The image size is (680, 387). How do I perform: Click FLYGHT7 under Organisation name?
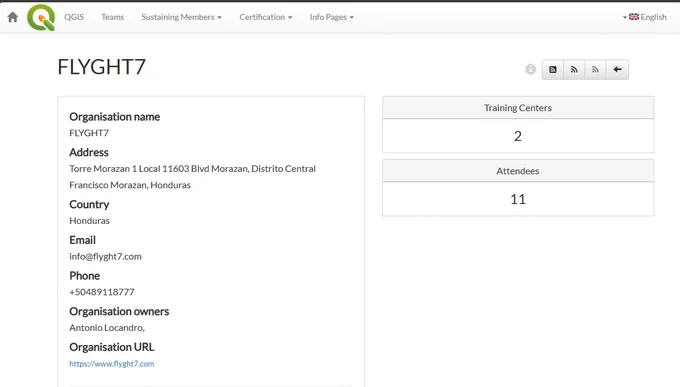coord(89,133)
